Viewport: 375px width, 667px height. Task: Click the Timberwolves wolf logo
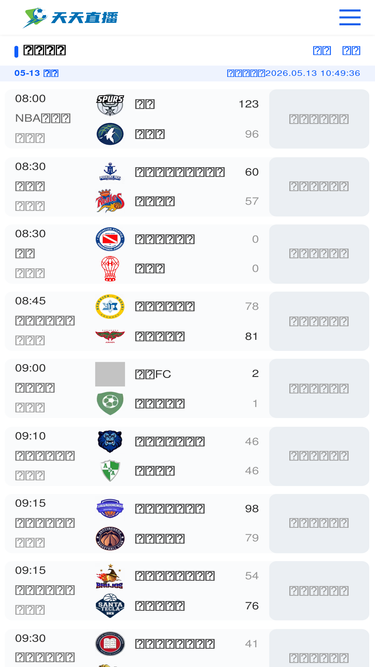point(110,134)
